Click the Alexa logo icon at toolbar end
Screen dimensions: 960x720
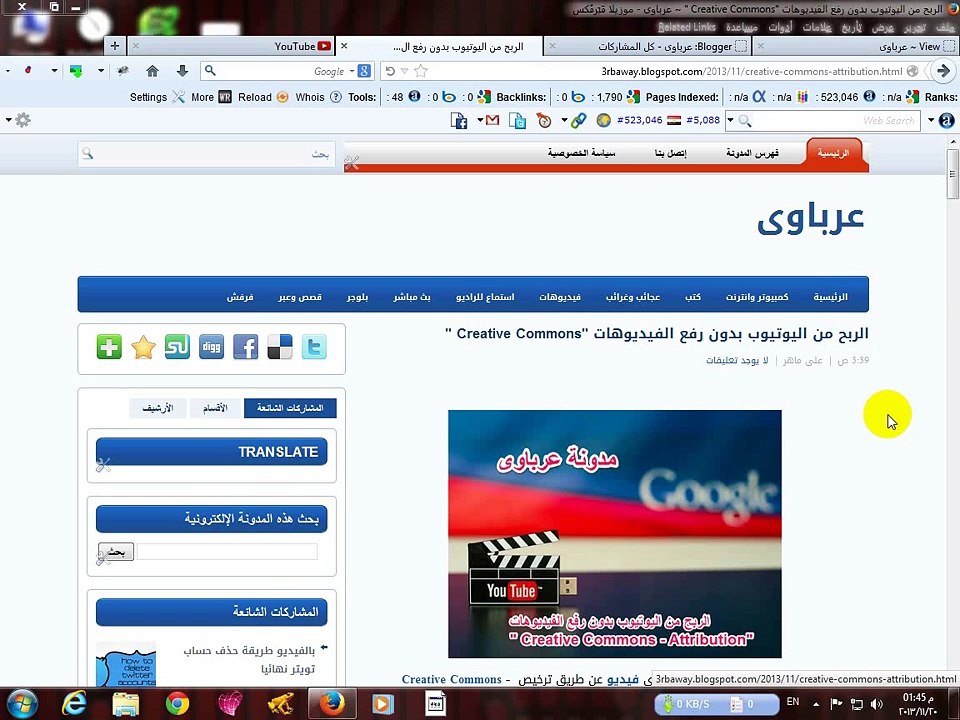point(947,120)
